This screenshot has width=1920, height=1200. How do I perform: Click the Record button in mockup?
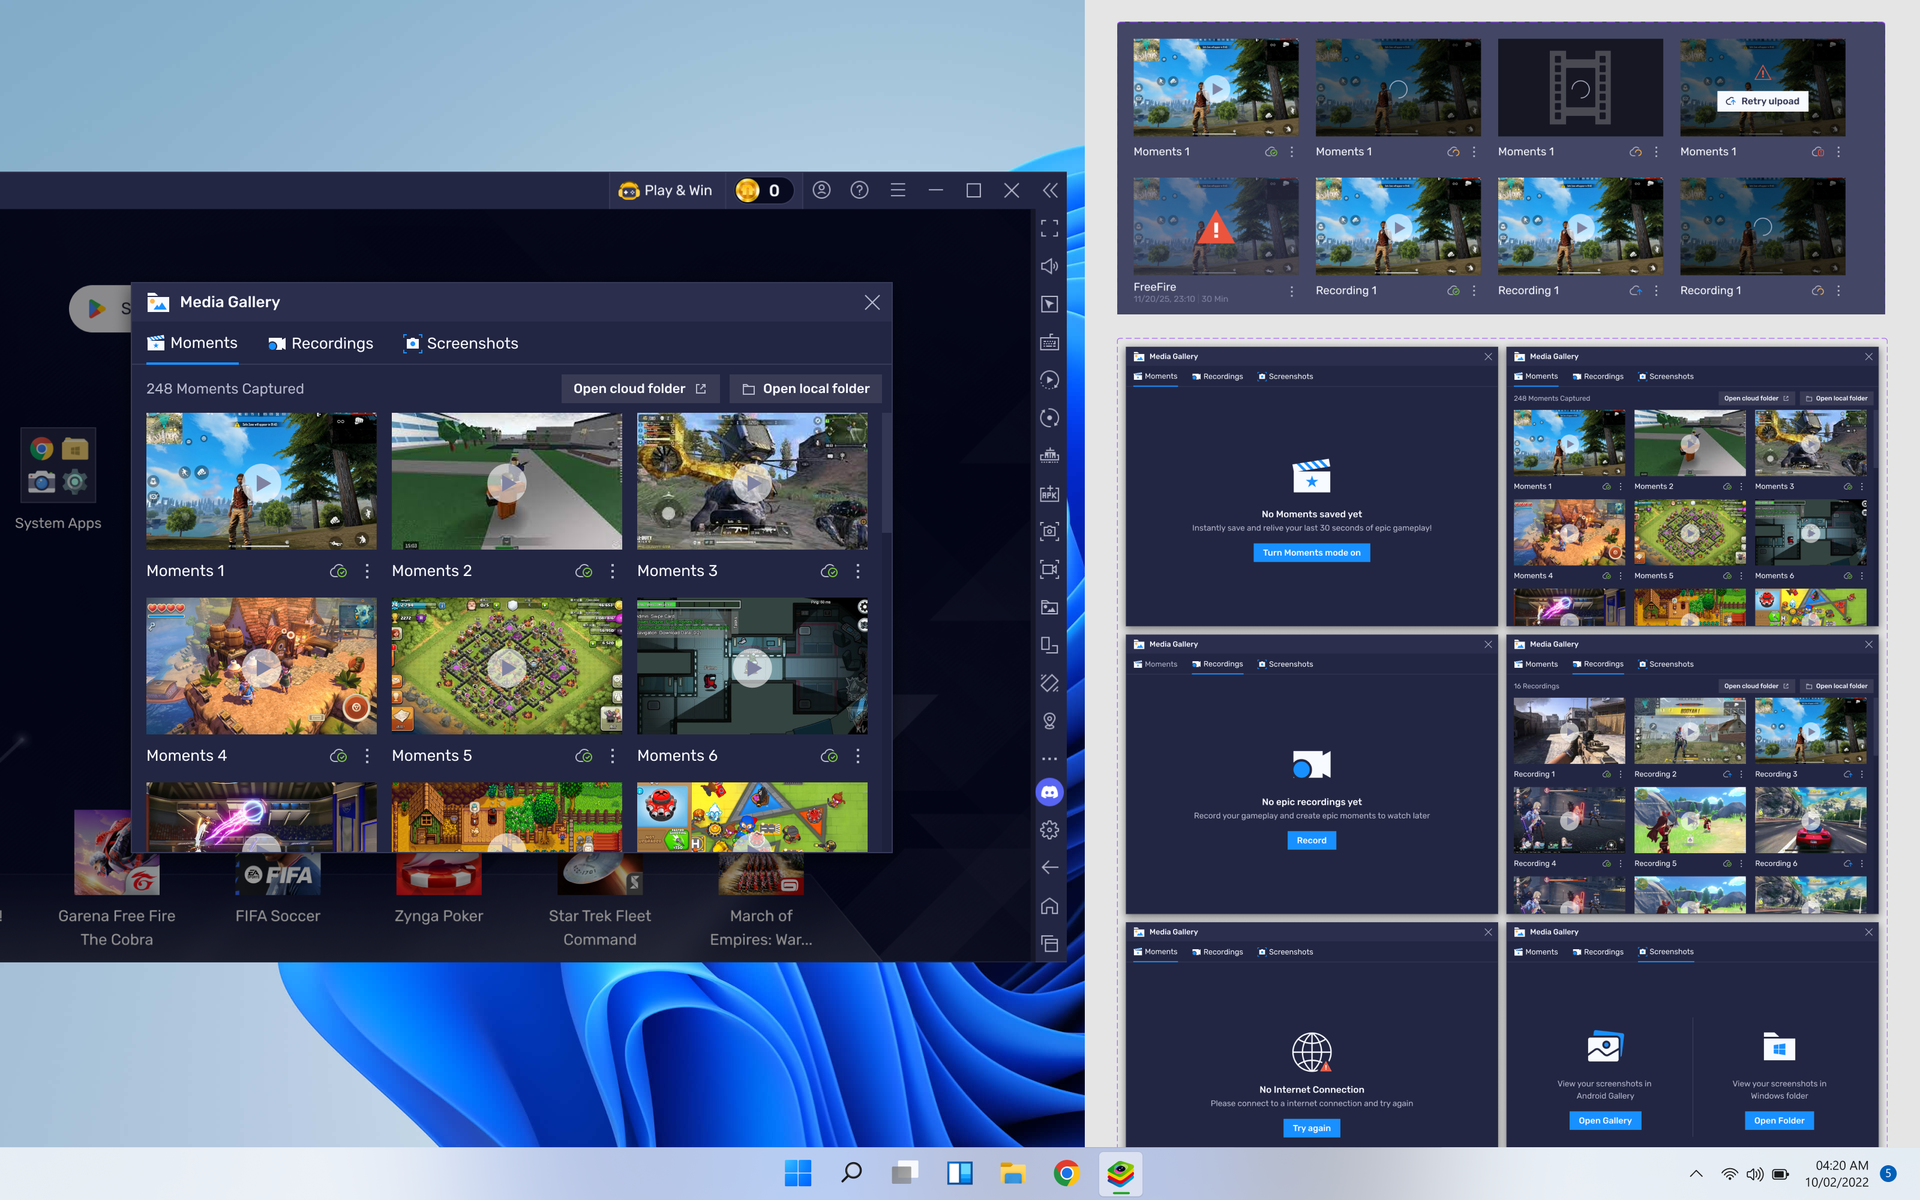point(1311,841)
